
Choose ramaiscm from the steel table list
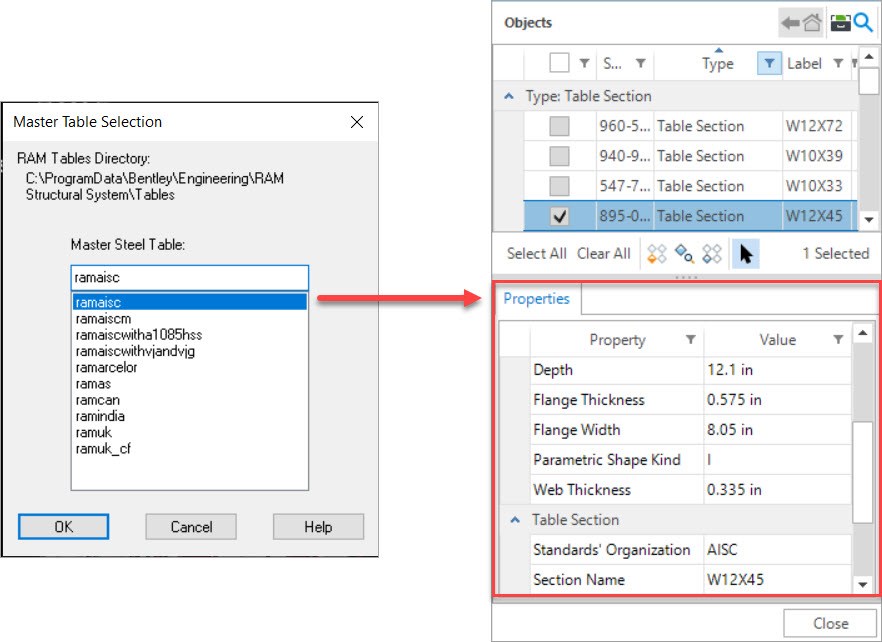point(103,318)
